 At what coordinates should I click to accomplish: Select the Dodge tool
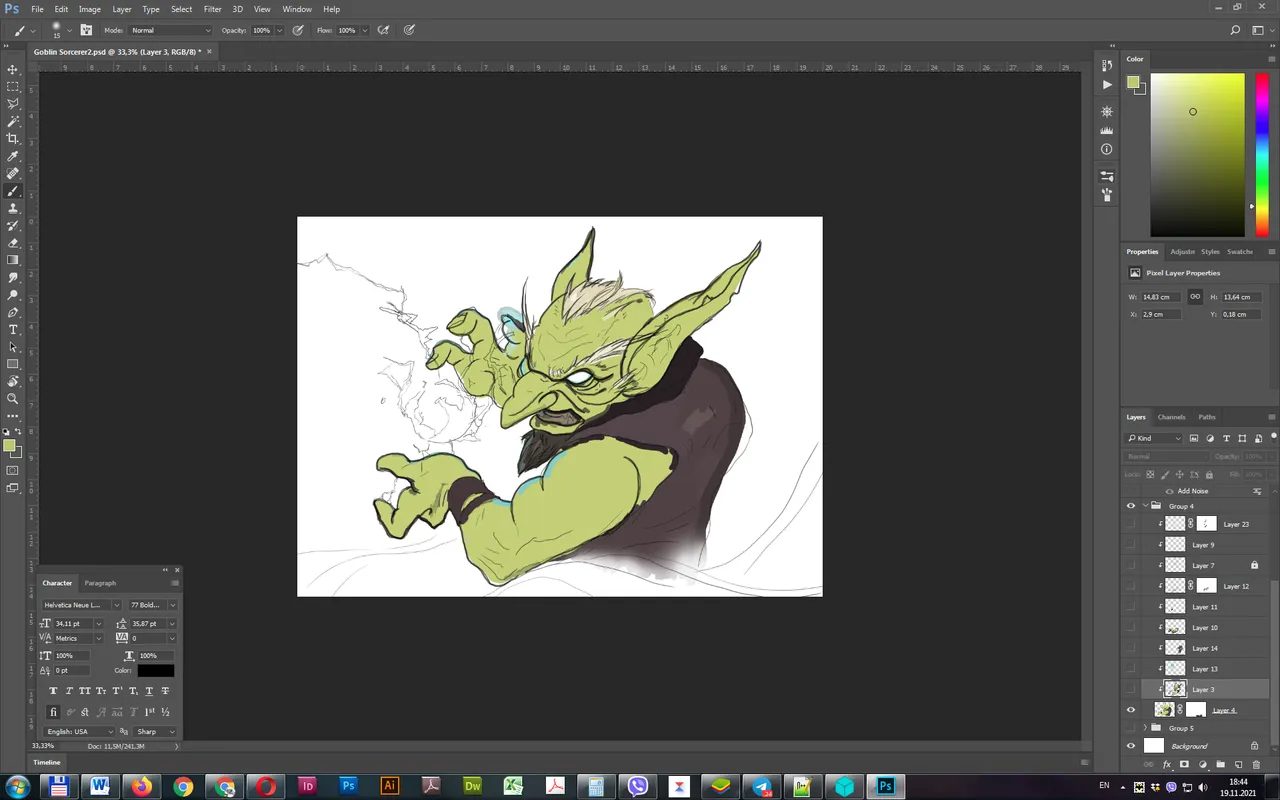[13, 295]
